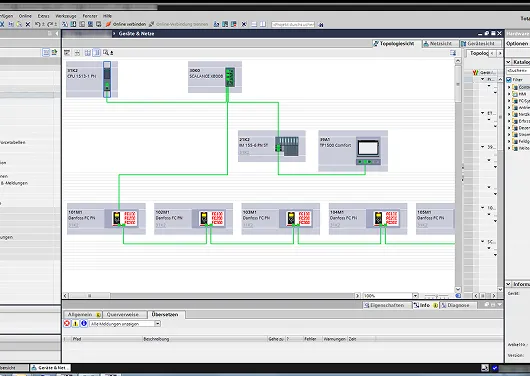Collapse the Information section expander
The width and height of the screenshot is (530, 376).
point(509,284)
